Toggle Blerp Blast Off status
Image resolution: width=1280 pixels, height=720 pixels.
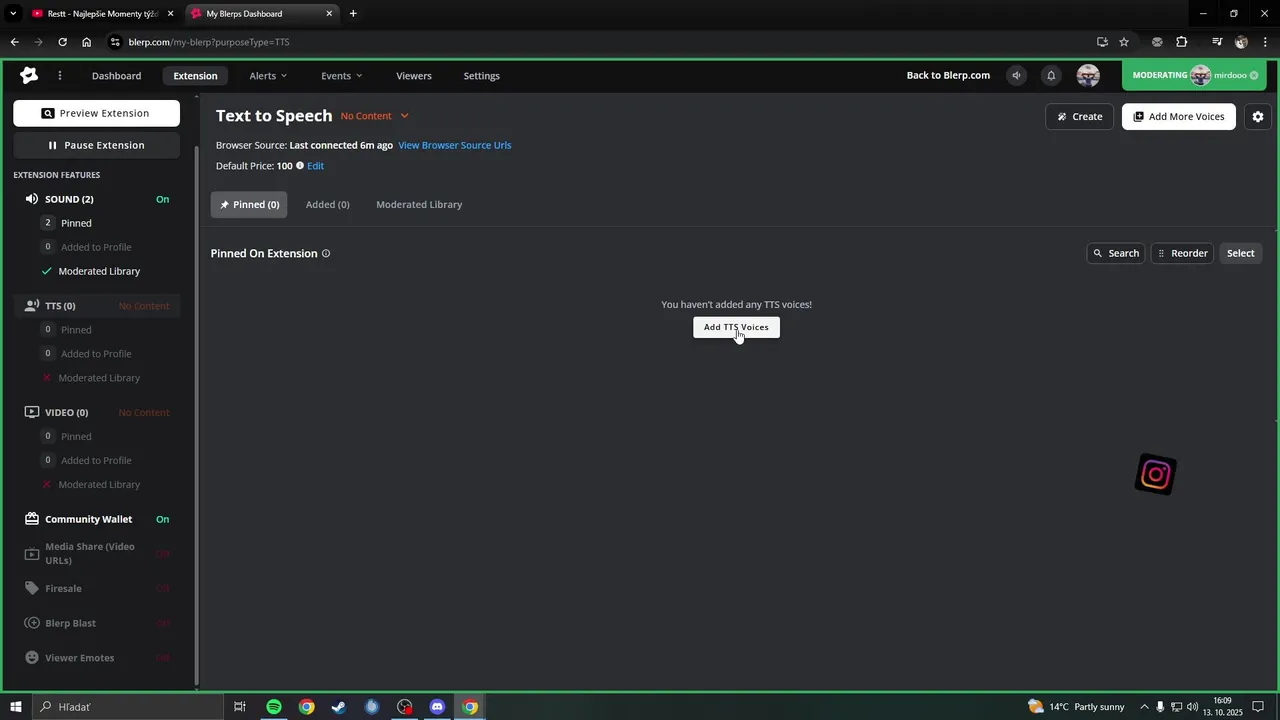[162, 623]
